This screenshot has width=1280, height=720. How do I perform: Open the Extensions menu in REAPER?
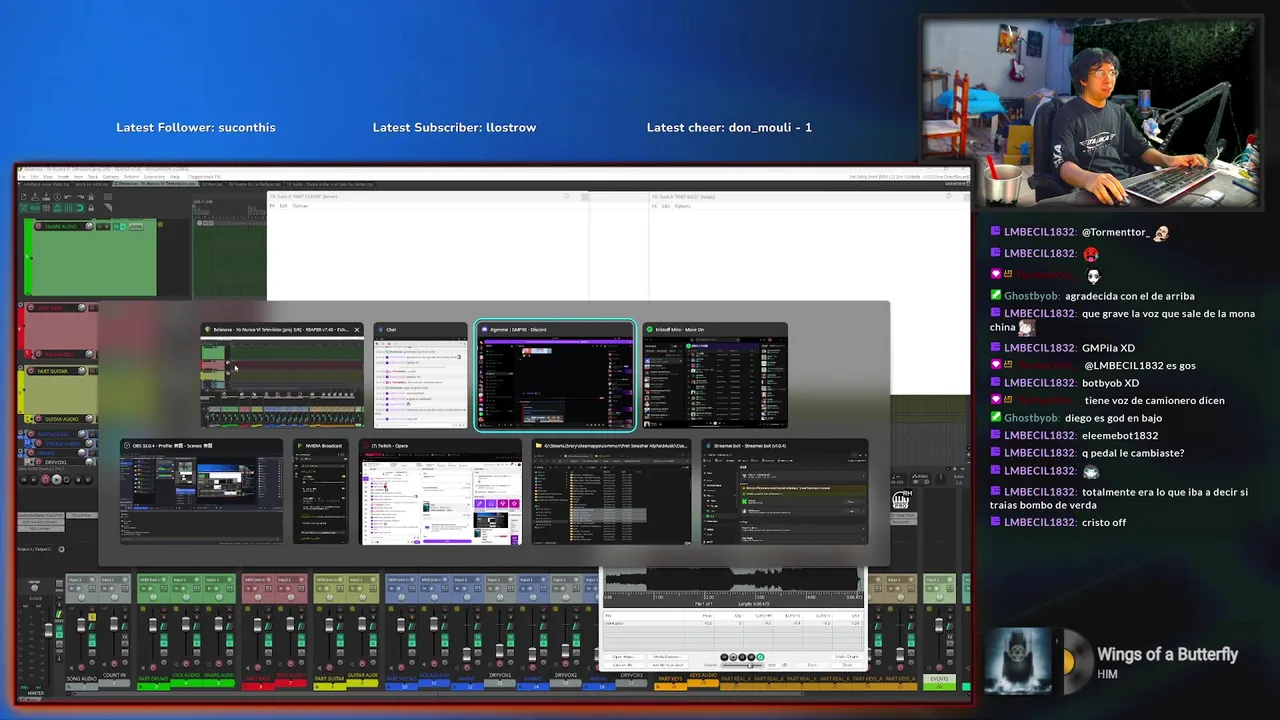coord(153,177)
